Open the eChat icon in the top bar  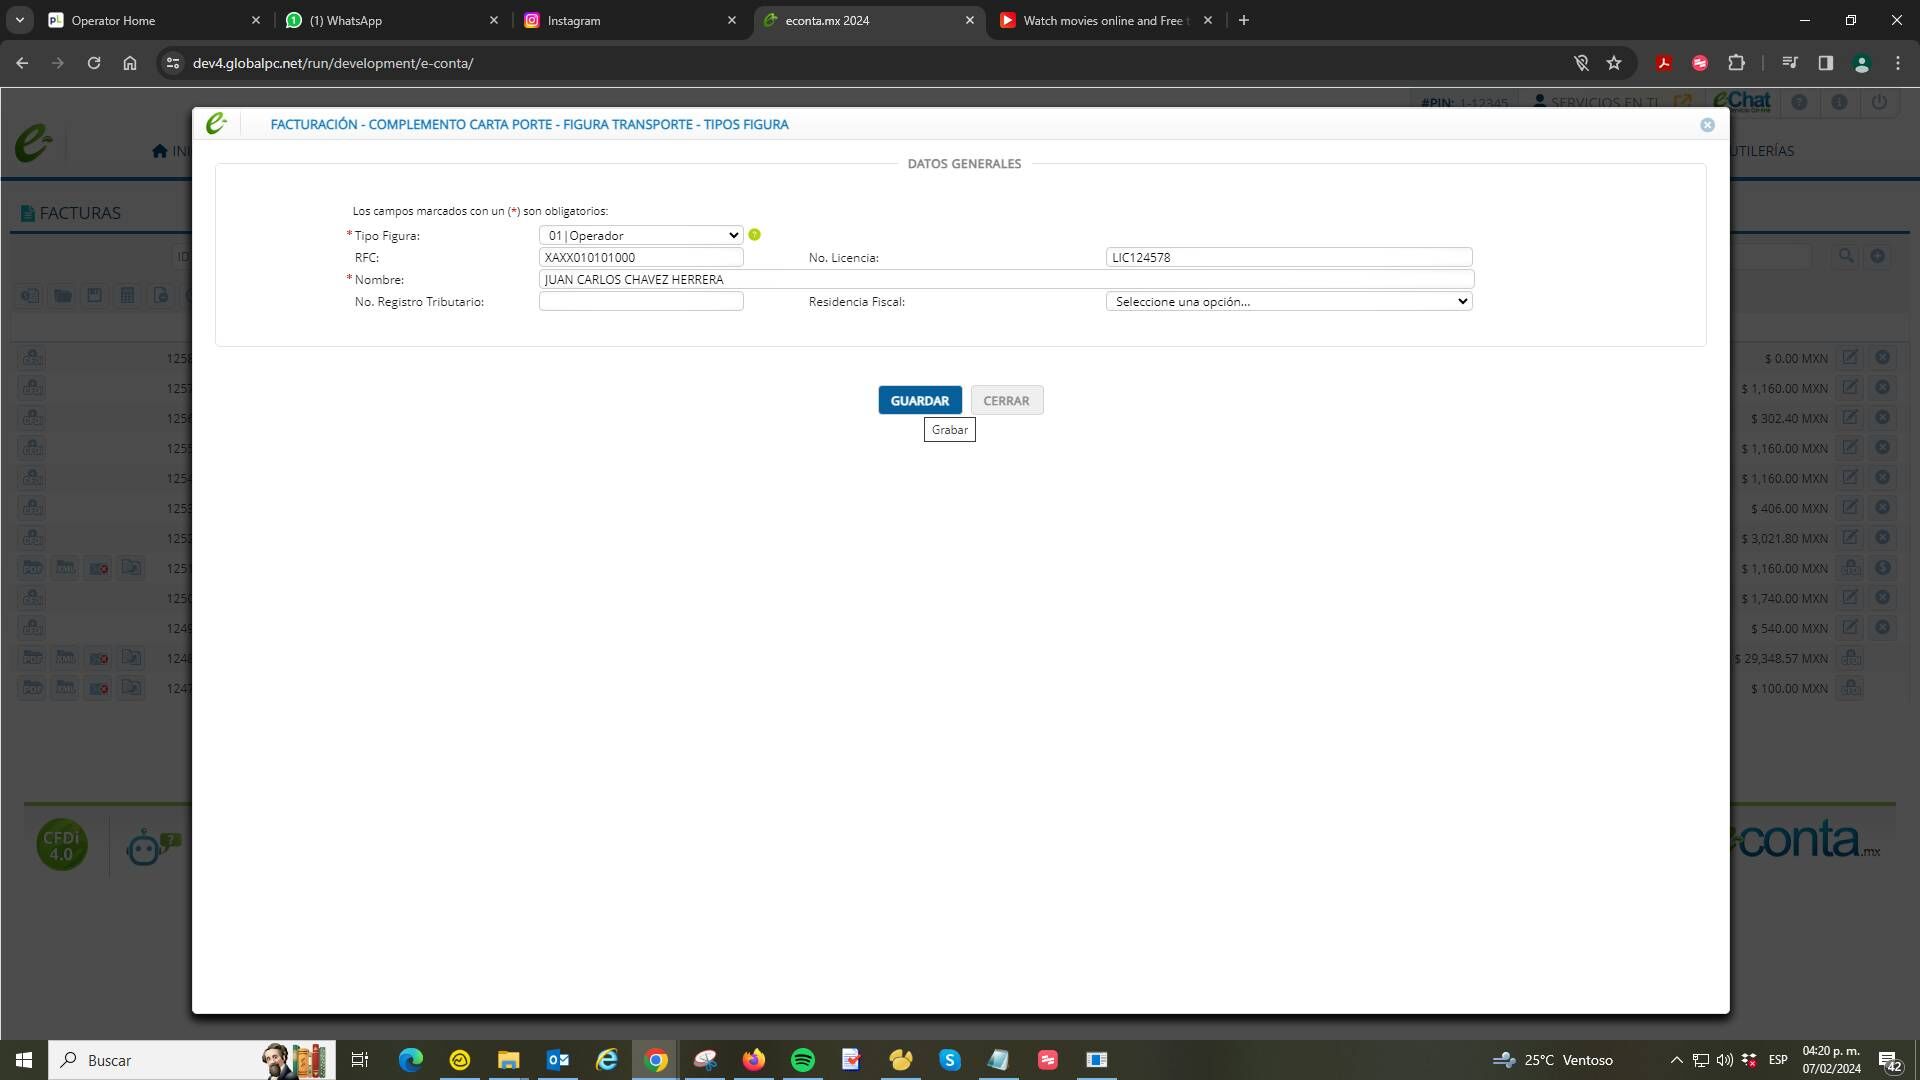point(1741,101)
